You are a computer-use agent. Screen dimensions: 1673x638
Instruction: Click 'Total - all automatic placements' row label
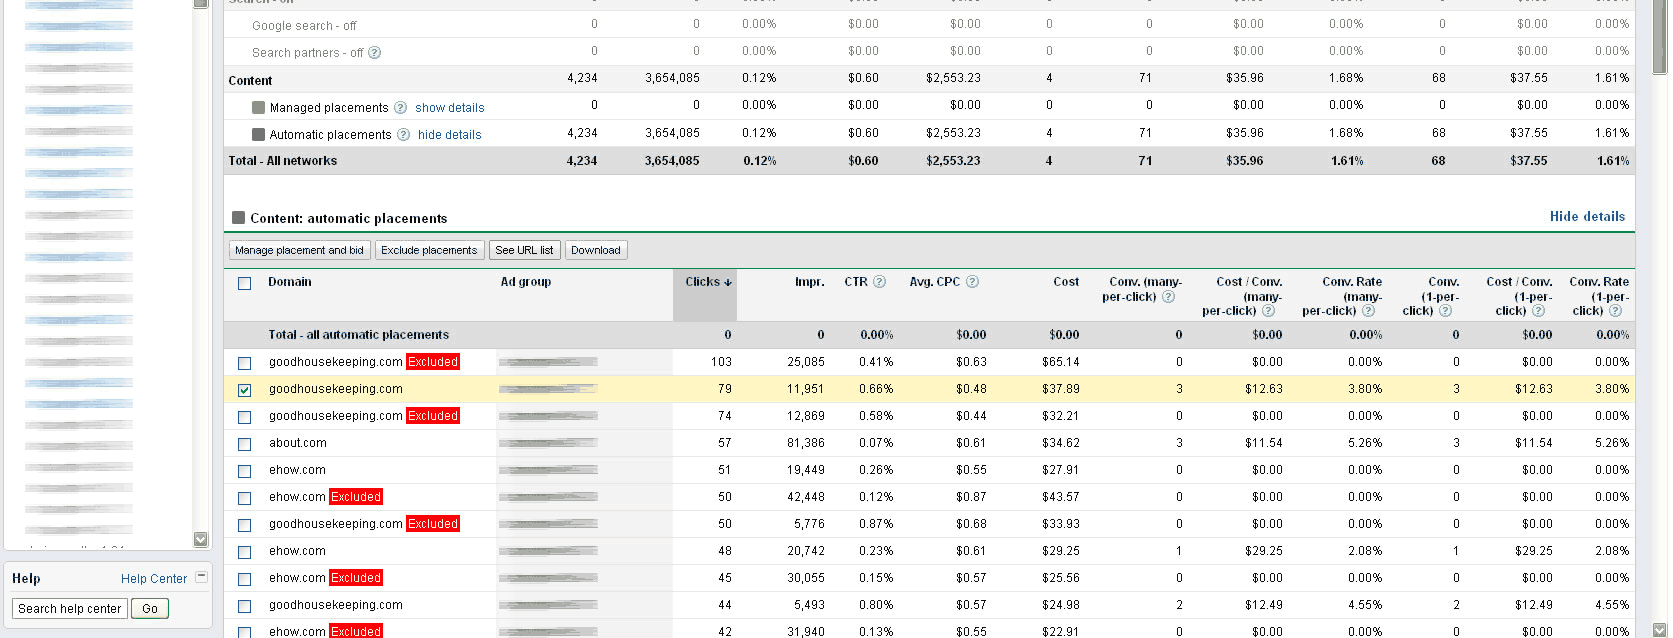point(359,335)
